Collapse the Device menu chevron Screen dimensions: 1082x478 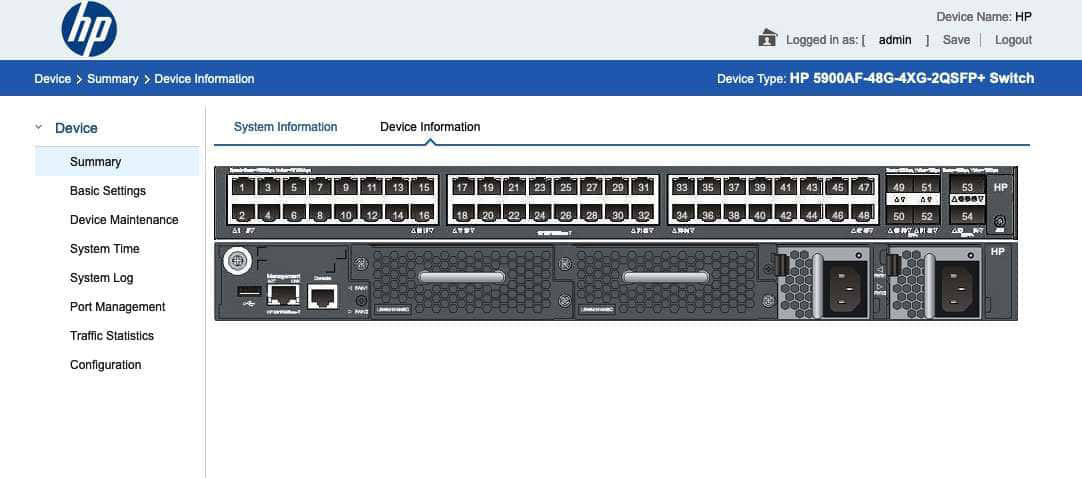[x=39, y=128]
